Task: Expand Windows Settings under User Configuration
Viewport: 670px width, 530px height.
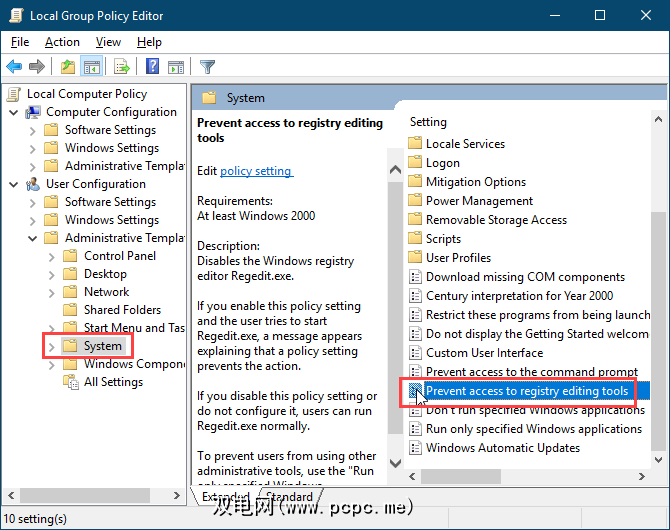Action: pos(33,220)
